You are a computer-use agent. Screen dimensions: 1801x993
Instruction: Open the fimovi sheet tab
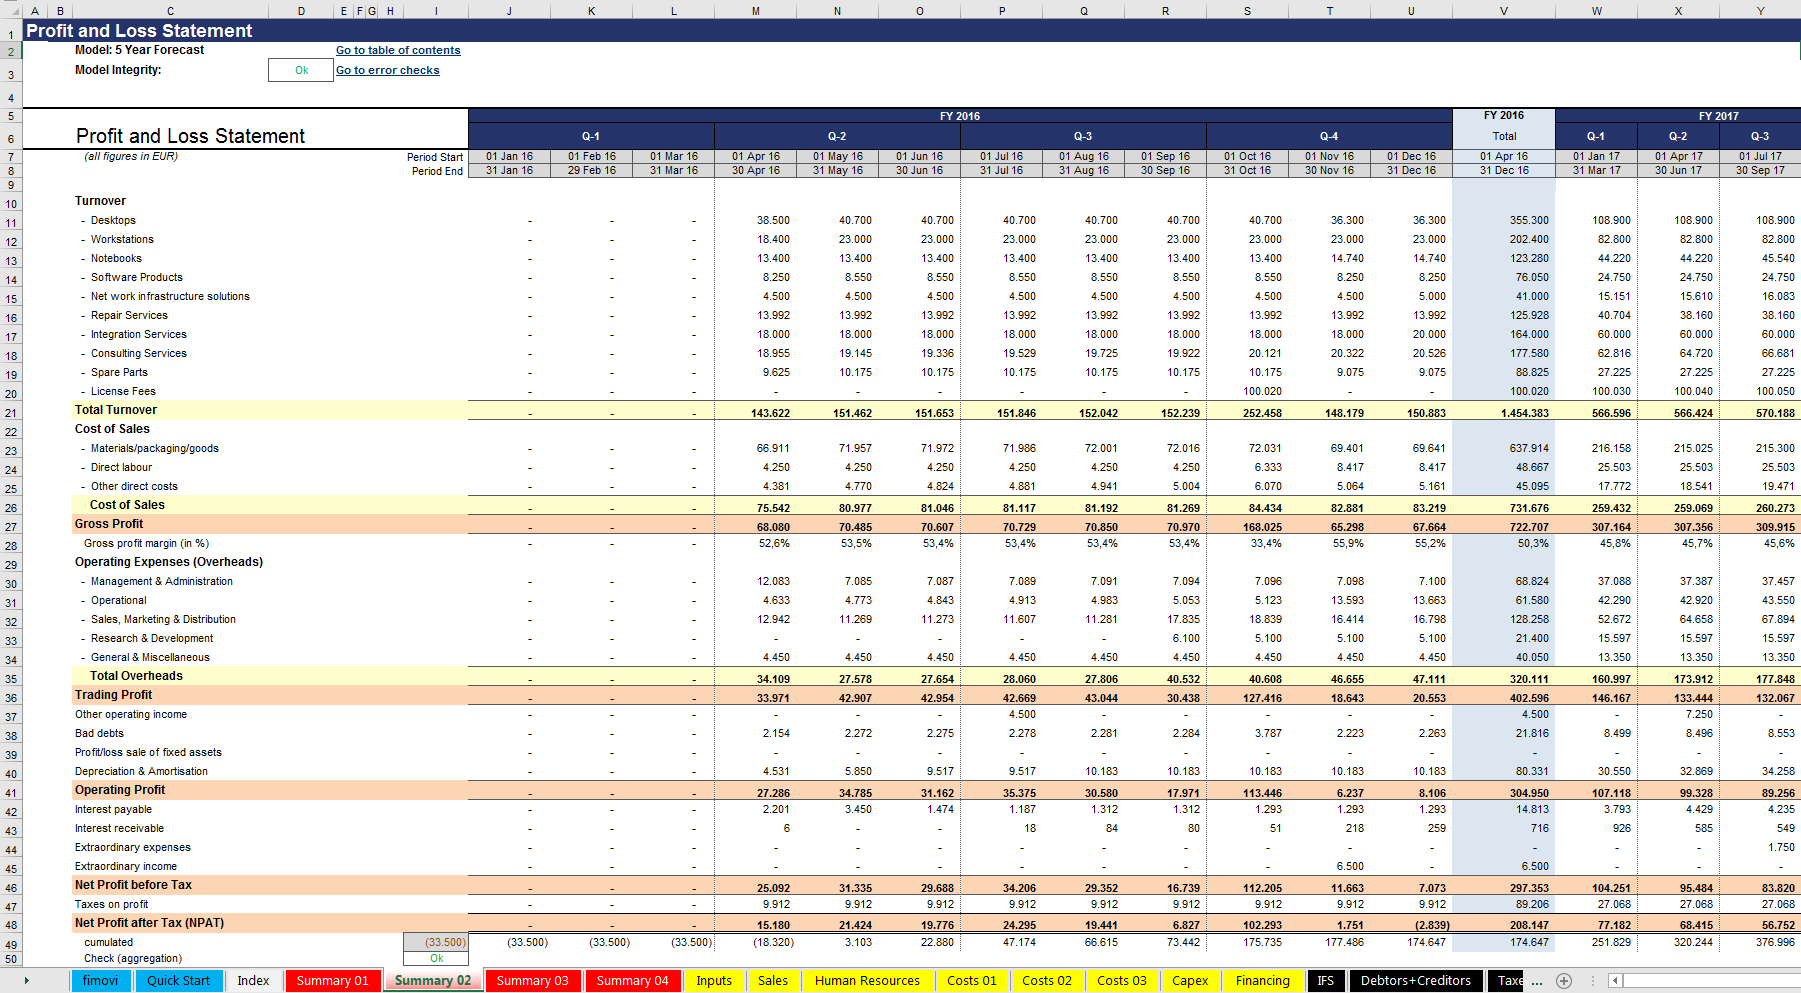100,981
